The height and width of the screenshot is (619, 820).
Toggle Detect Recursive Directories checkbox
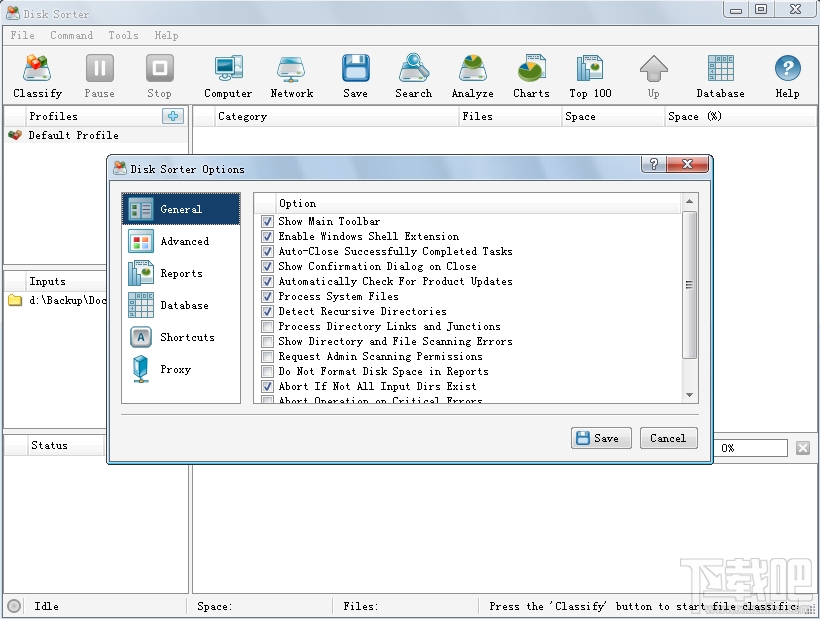pyautogui.click(x=267, y=312)
